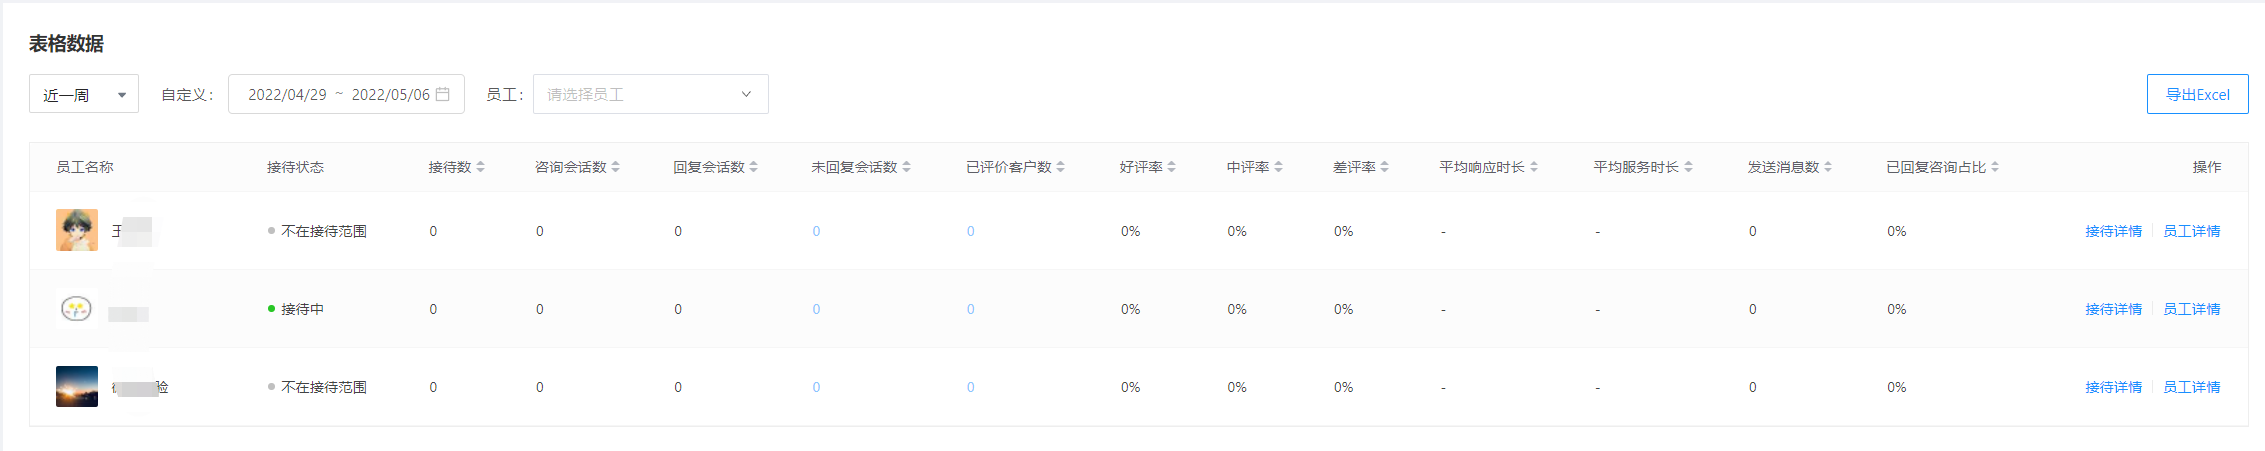Expand the 请选择员工 employee selector
This screenshot has height=451, width=2265.
click(x=650, y=94)
